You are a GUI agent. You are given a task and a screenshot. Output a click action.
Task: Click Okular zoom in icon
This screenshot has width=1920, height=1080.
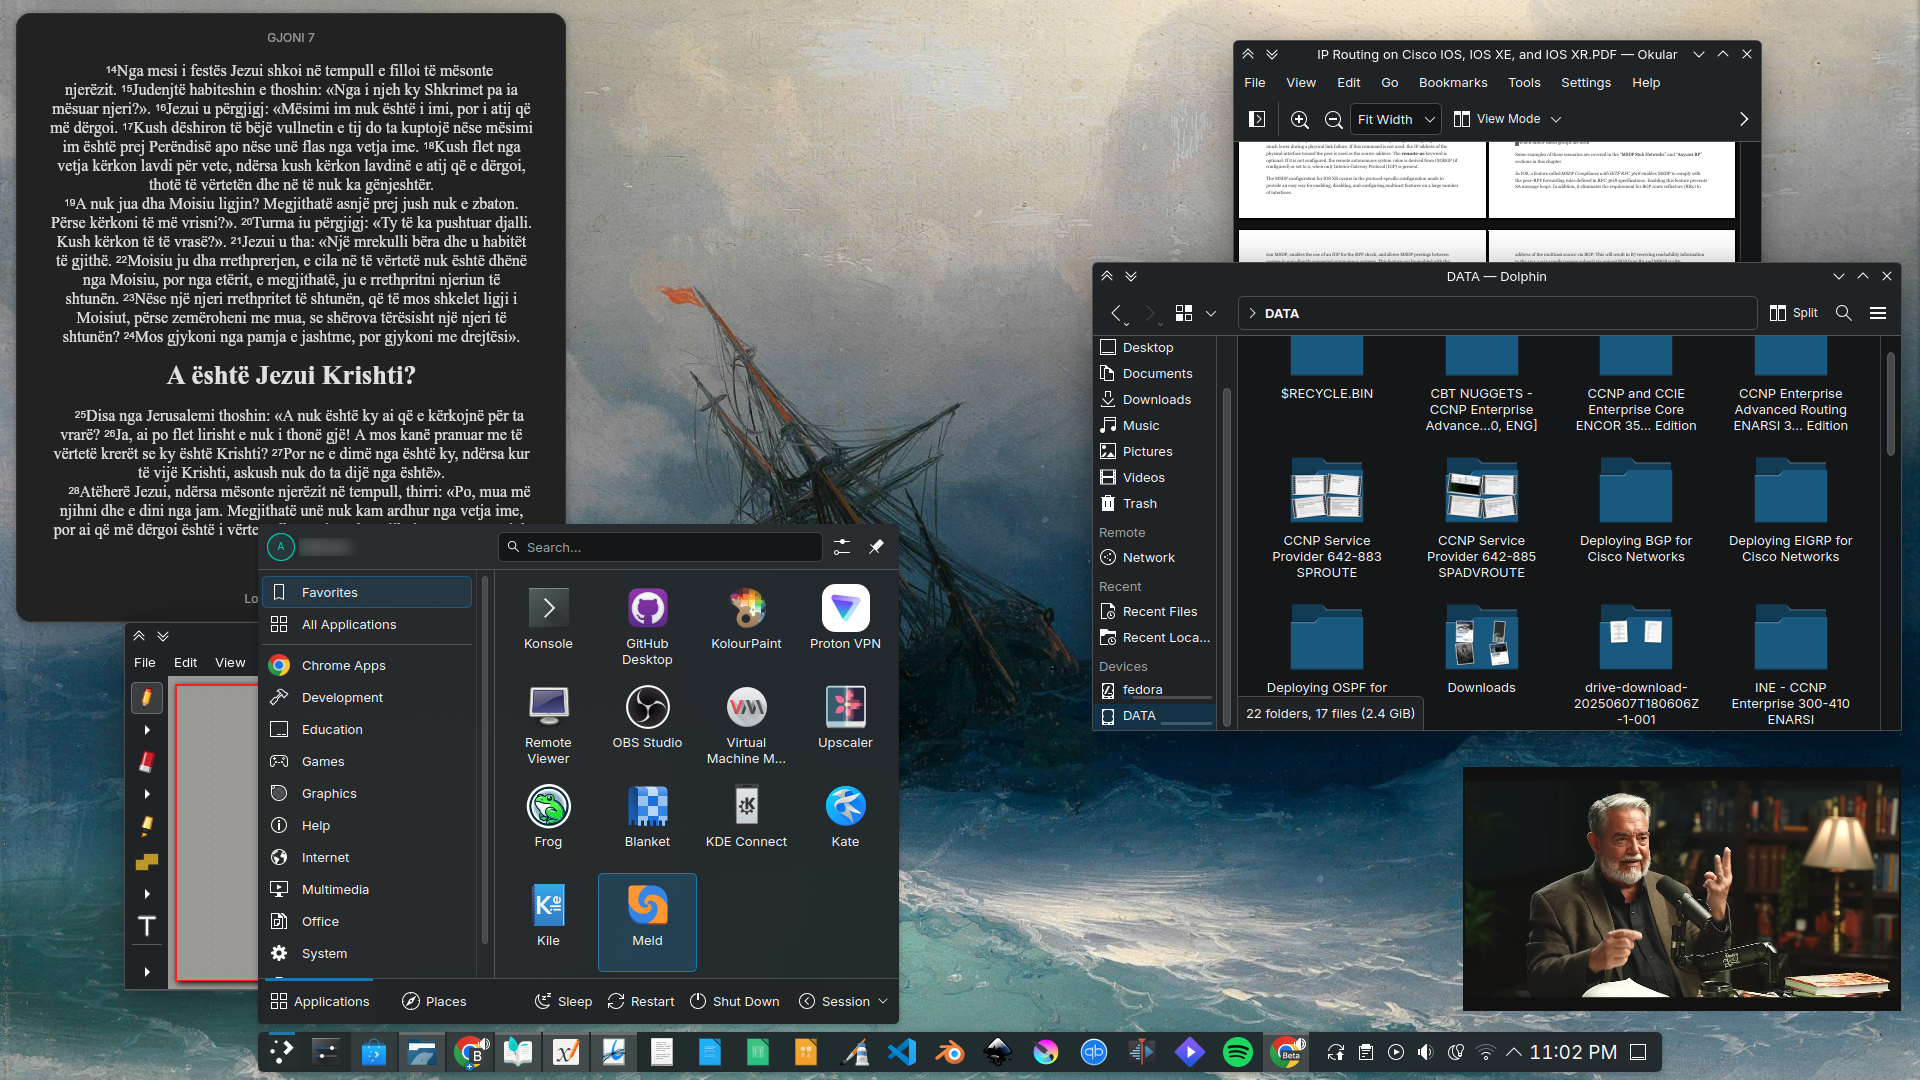pos(1299,119)
